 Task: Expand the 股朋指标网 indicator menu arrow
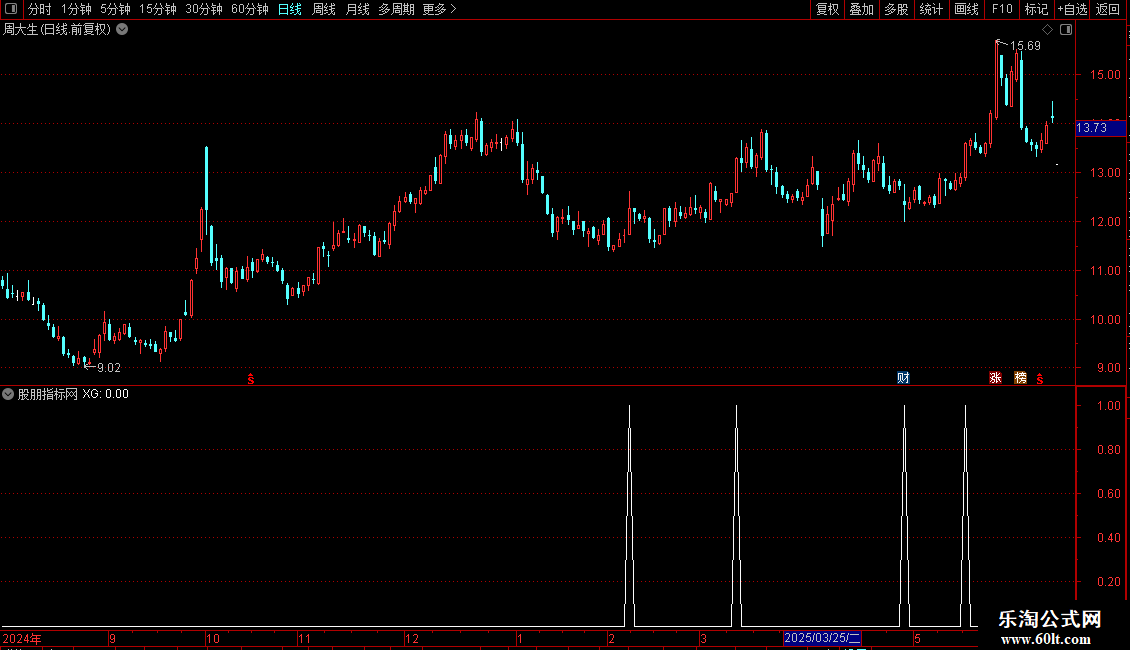[x=8, y=394]
